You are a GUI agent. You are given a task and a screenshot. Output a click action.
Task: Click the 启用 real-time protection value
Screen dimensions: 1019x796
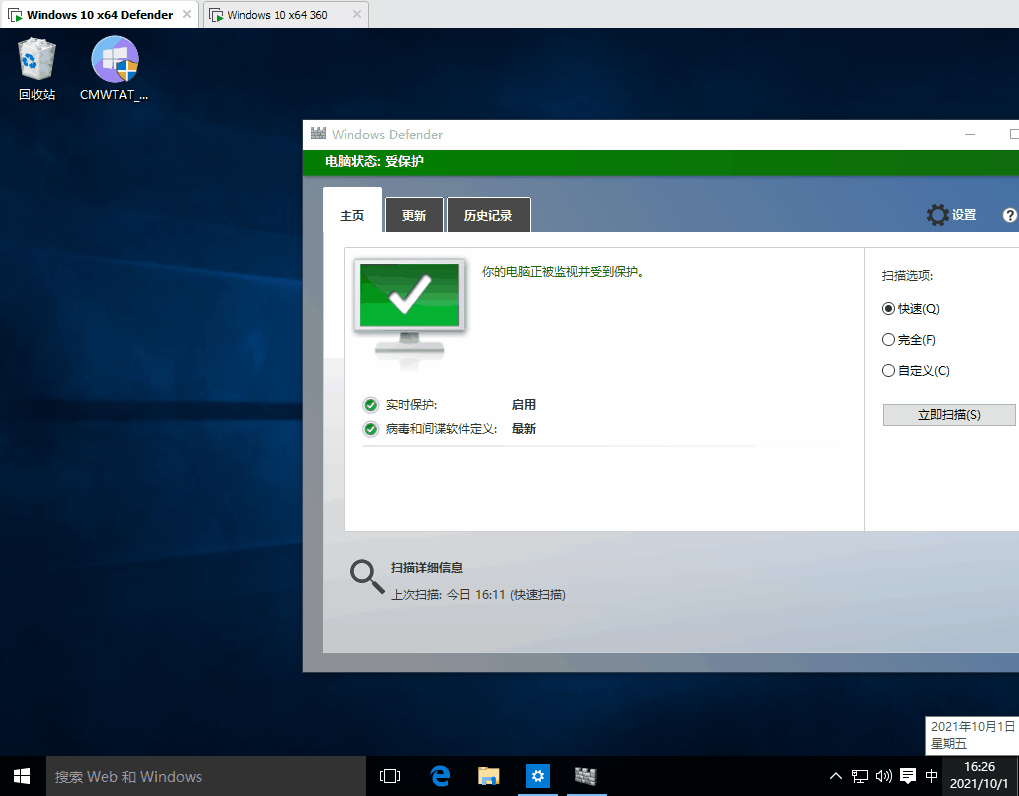(524, 405)
